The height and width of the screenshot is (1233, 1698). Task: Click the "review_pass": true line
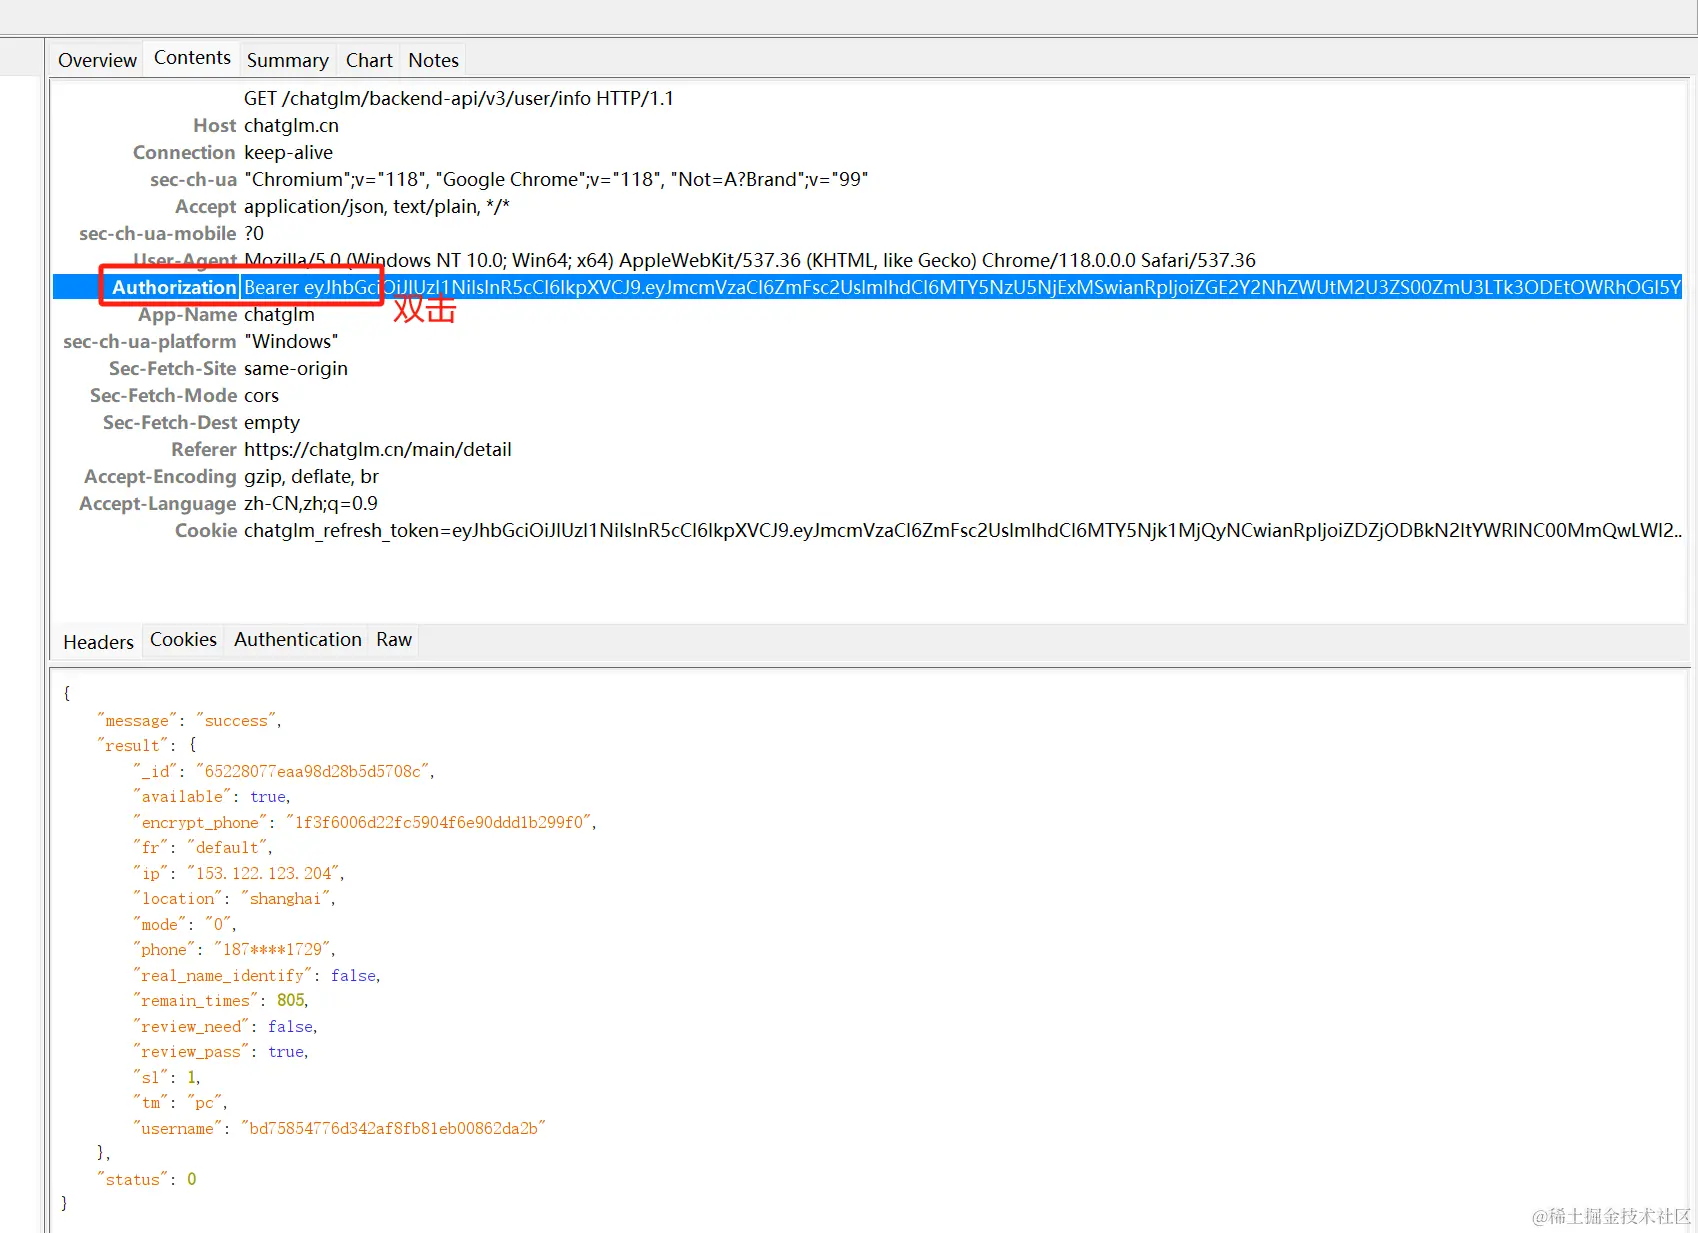(x=220, y=1051)
